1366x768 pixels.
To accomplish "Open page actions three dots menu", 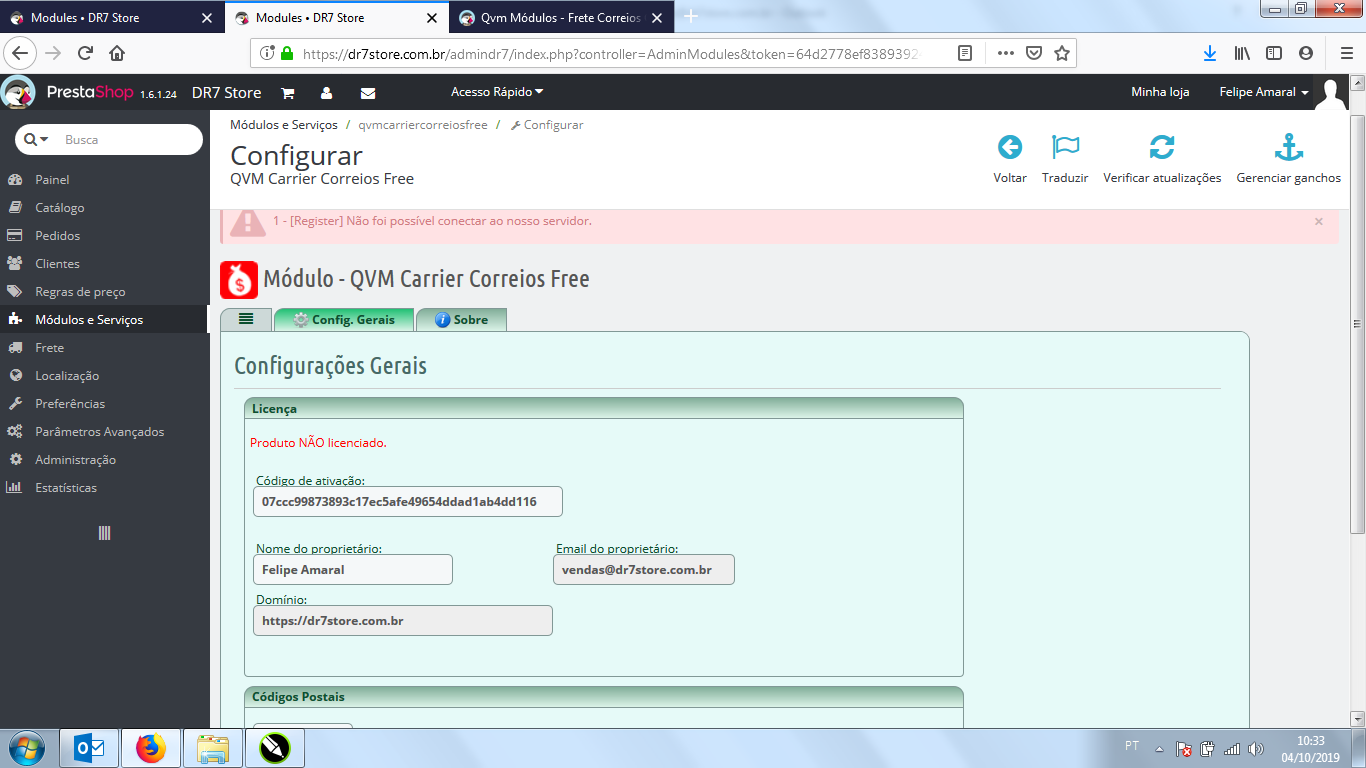I will pos(1006,53).
